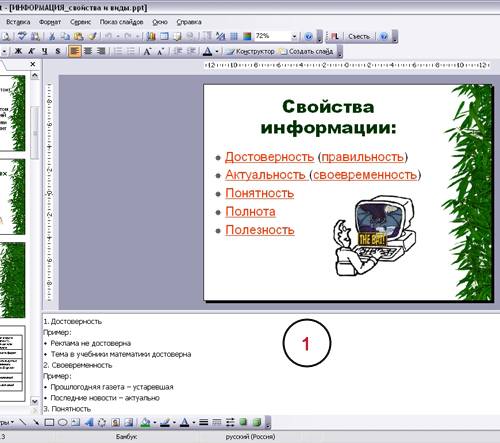Insert WordArt from drawing toolbar
500x443 pixels.
coord(89,423)
